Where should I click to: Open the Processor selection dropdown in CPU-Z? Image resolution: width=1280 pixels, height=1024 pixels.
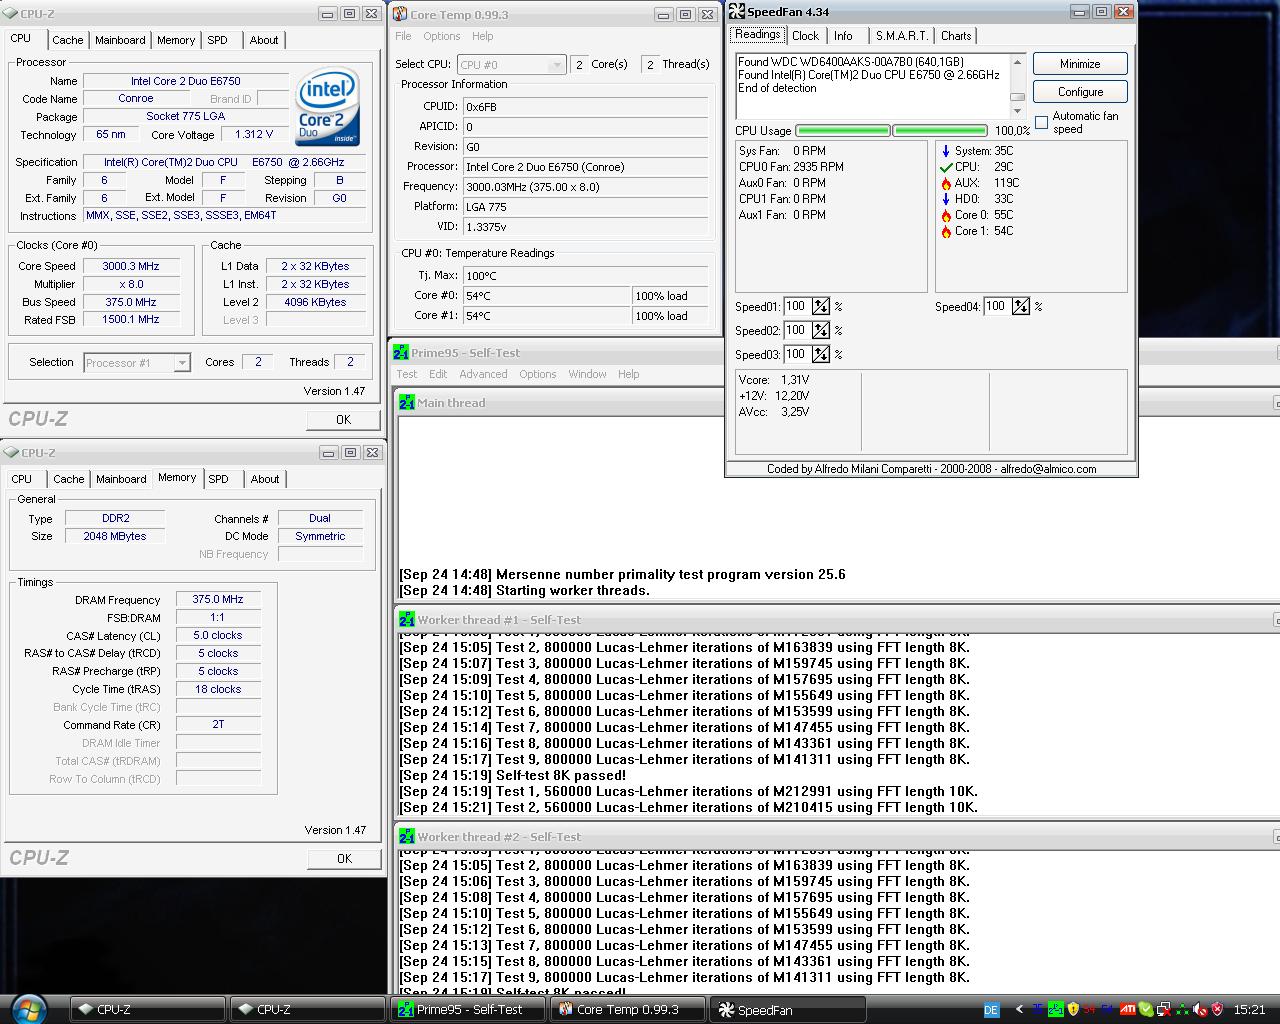point(182,363)
